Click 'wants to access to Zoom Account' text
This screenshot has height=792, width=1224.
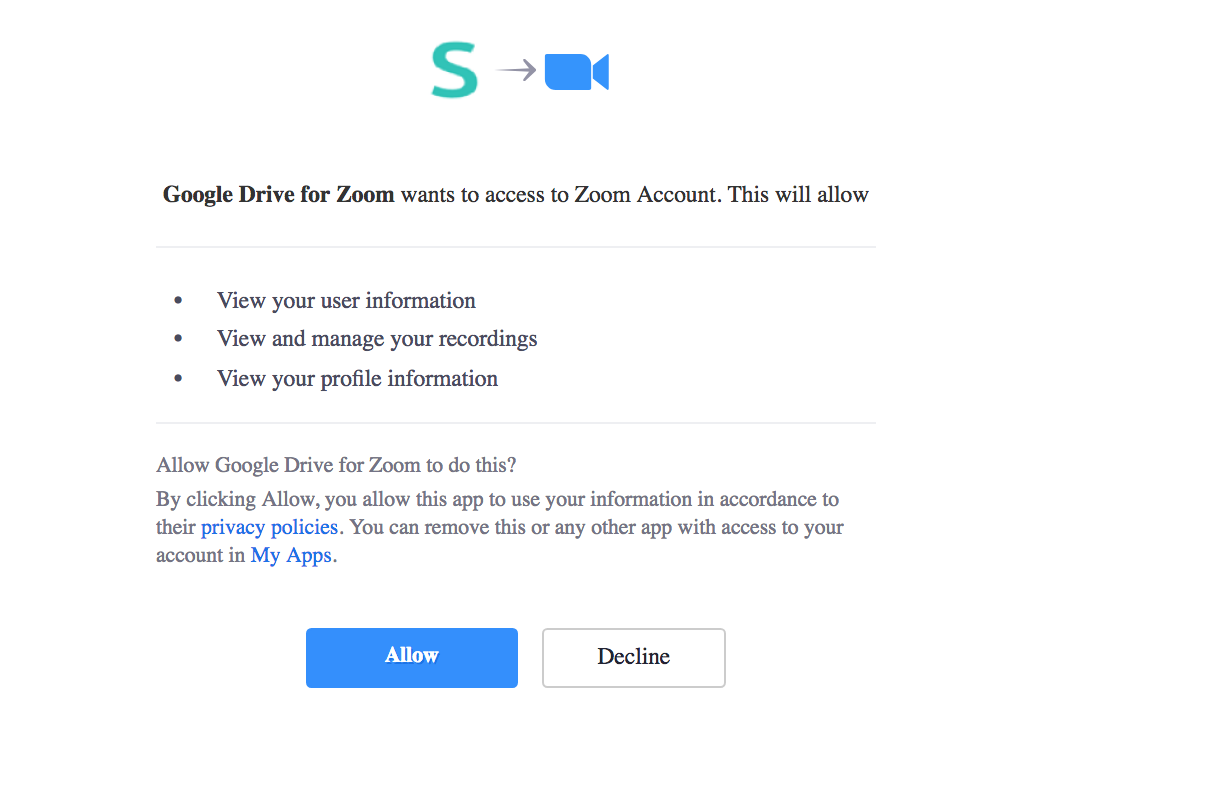click(560, 194)
